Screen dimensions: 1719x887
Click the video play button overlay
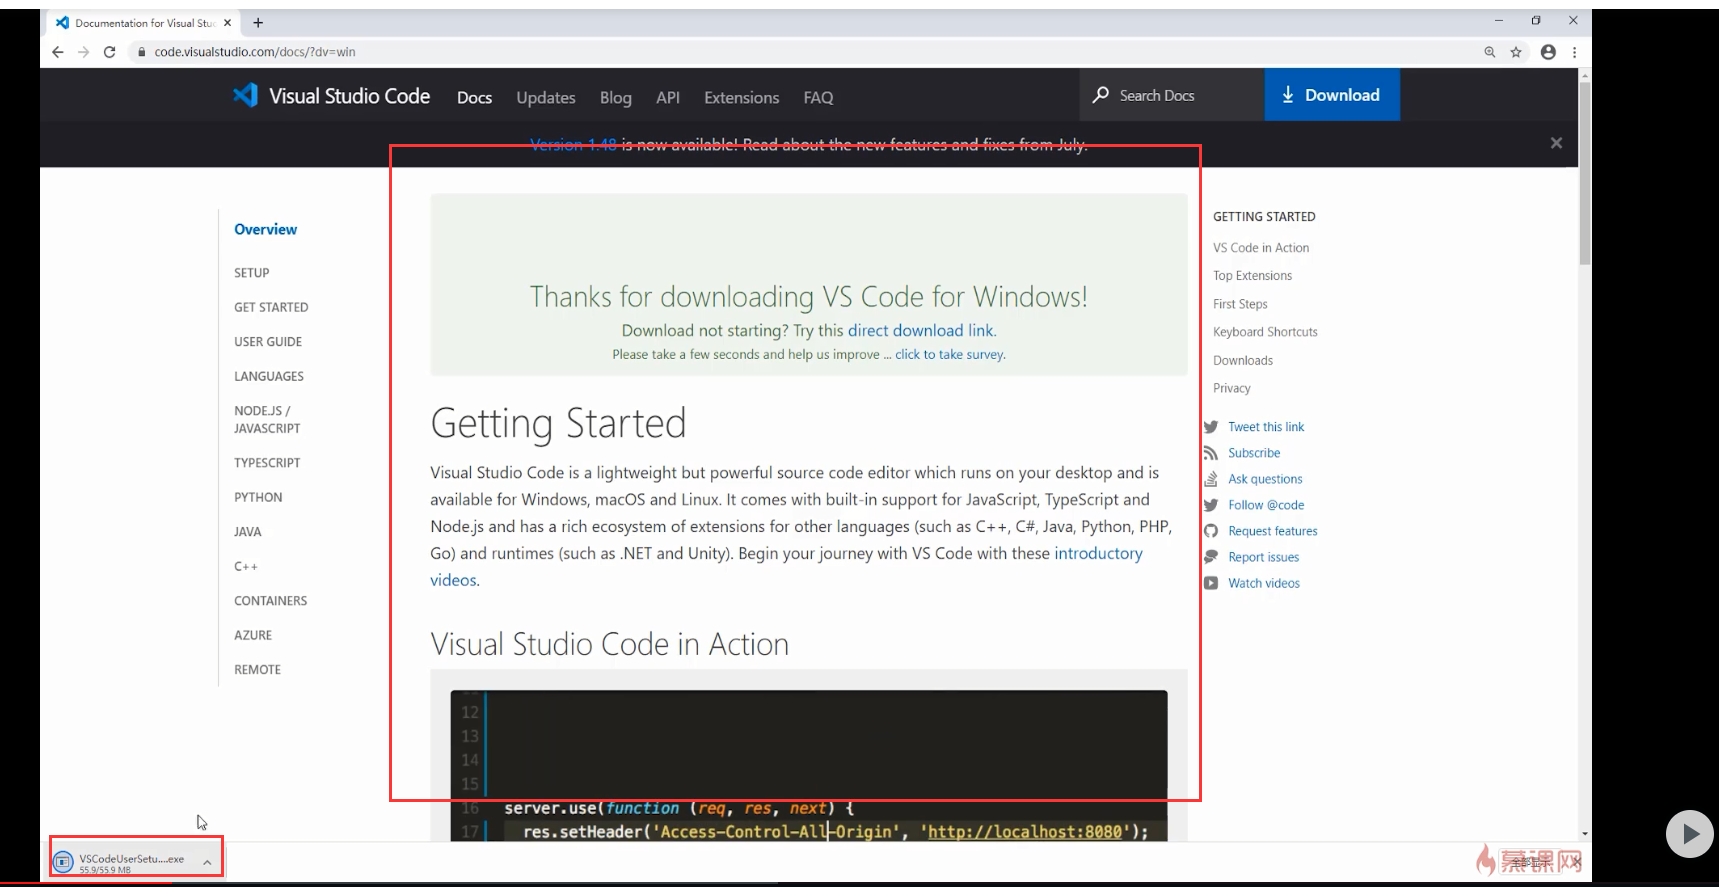1690,833
